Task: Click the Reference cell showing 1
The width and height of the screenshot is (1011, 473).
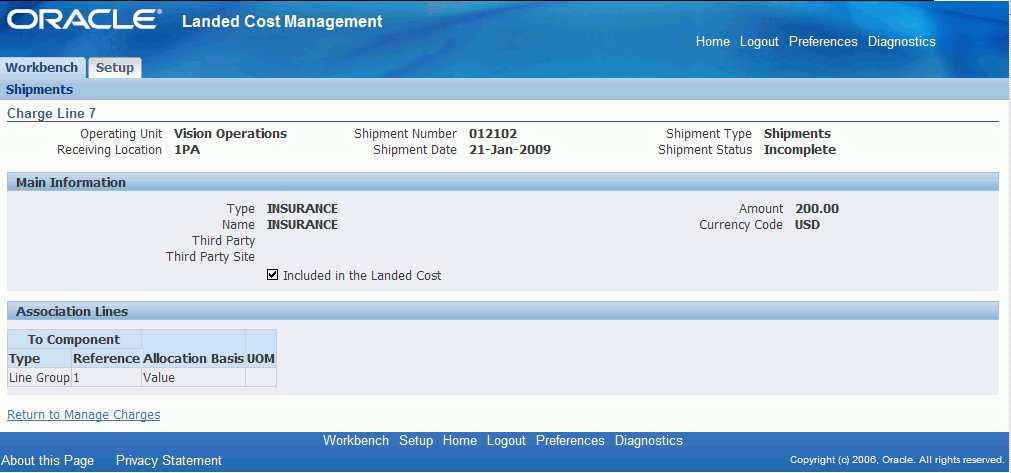Action: point(106,378)
